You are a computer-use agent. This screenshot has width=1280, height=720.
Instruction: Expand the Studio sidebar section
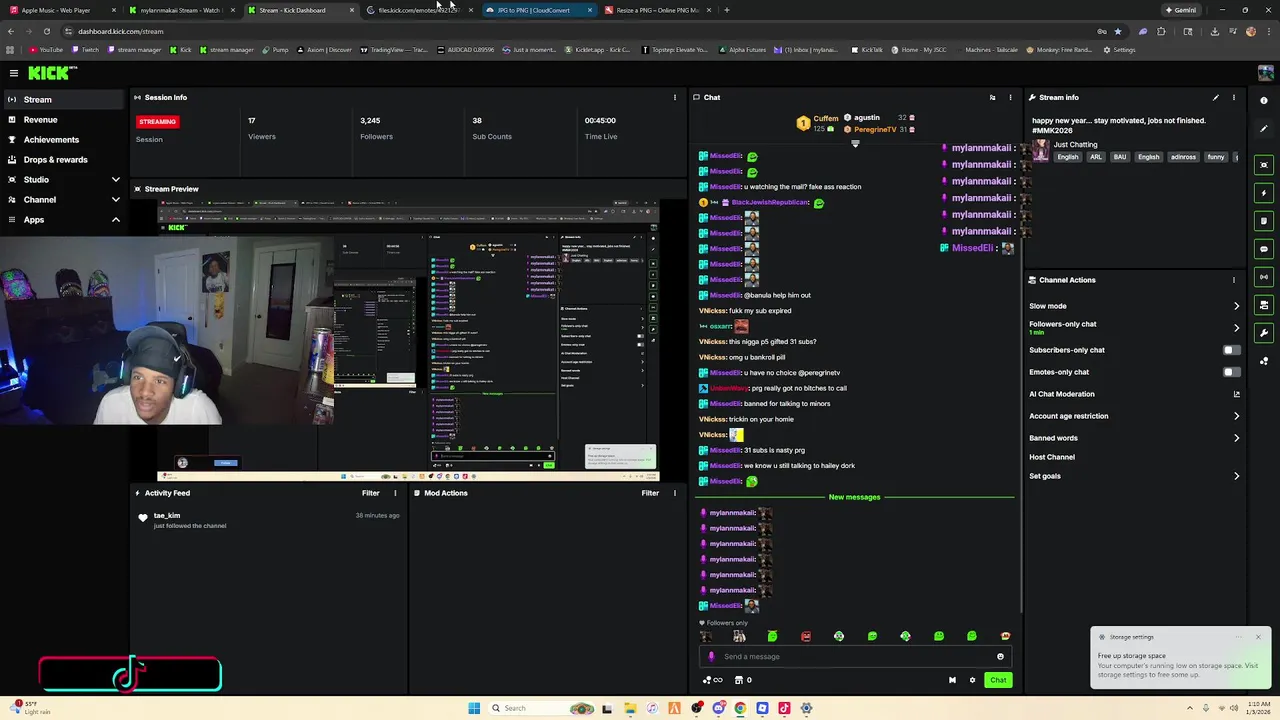point(115,180)
